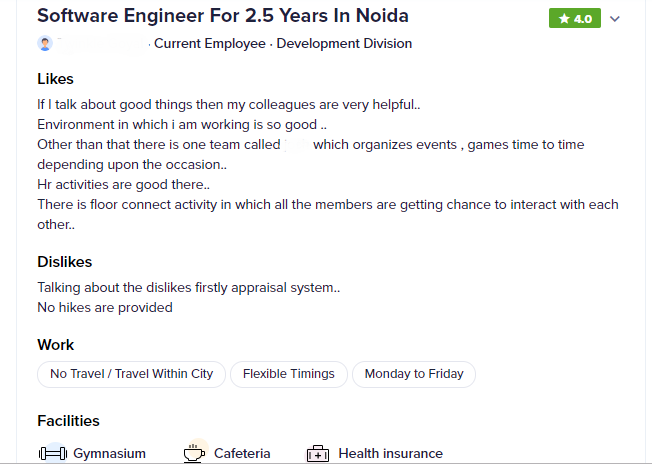Click the Dislikes section heading
Screen dimensions: 652x469
[64, 262]
